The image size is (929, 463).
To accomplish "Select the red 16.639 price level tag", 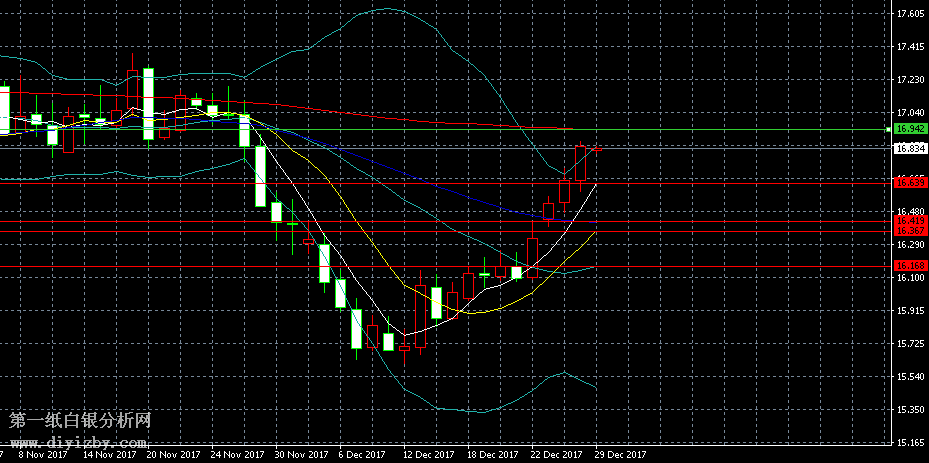I will [x=909, y=182].
